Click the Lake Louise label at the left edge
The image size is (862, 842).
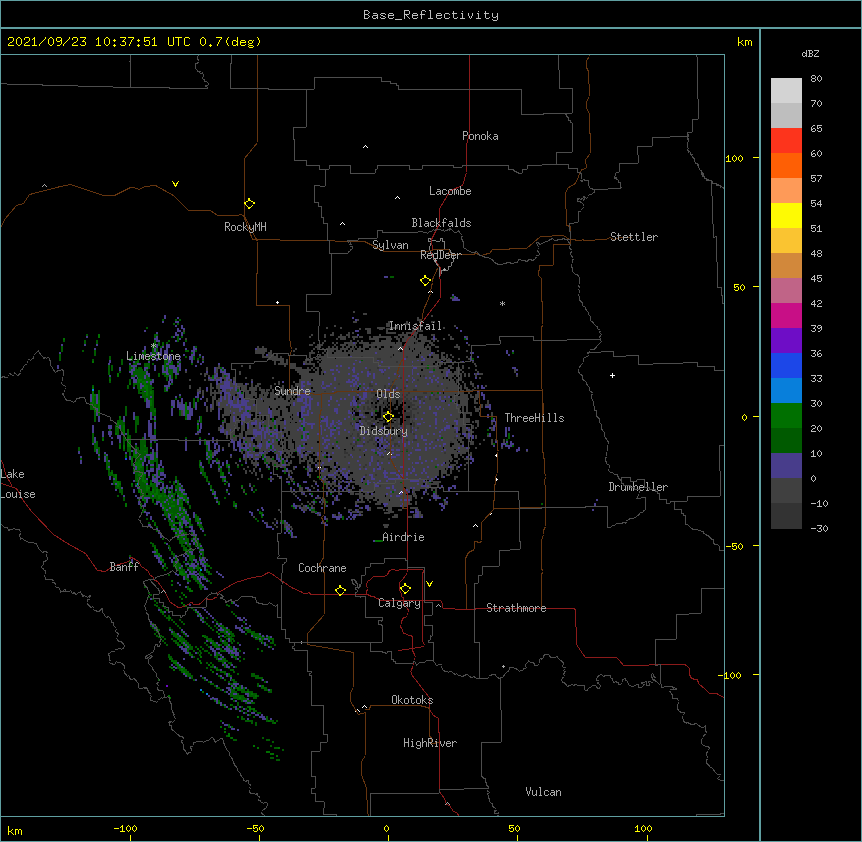click(18, 484)
